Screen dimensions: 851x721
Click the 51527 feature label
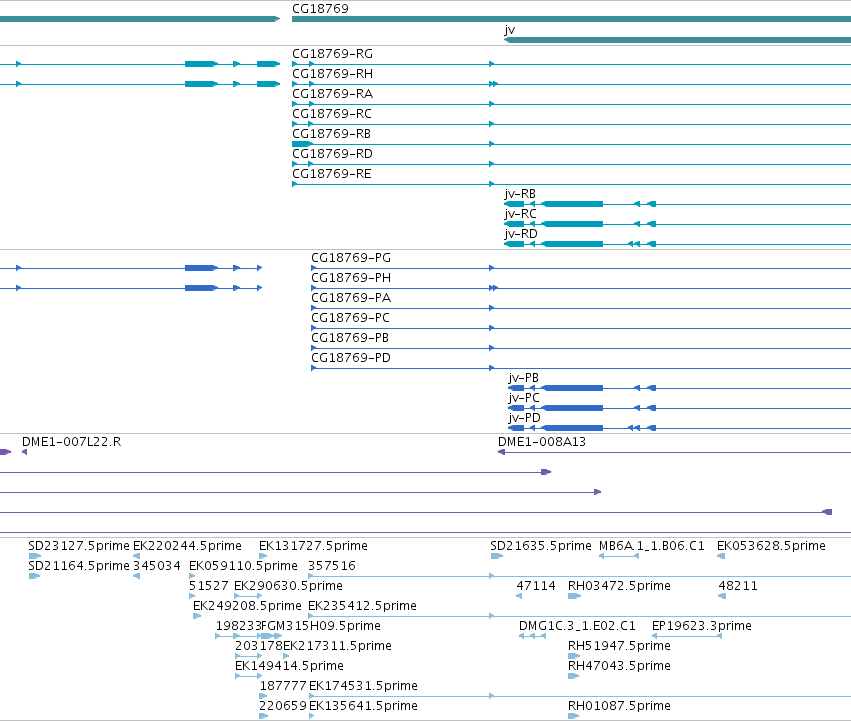point(208,586)
